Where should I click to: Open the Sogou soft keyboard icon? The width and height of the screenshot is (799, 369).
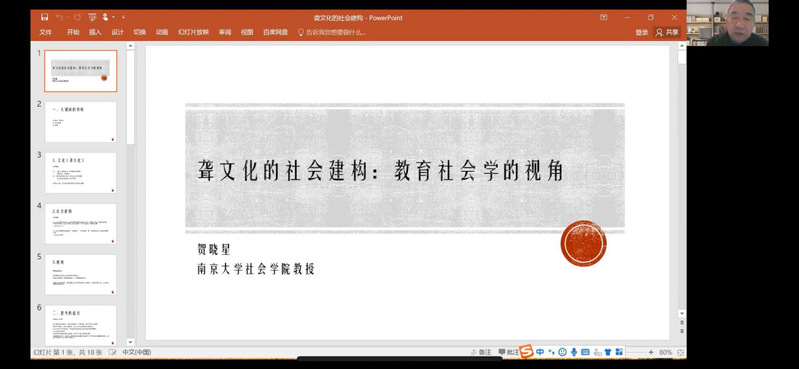click(585, 352)
